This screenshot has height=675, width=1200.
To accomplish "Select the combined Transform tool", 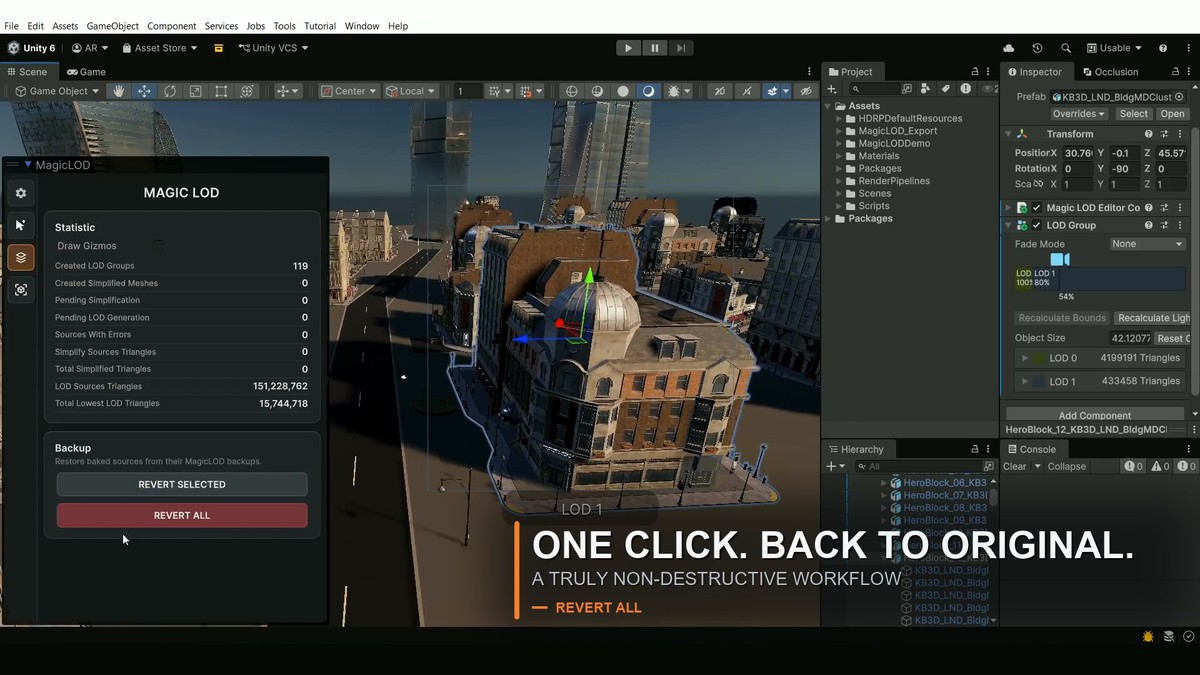I will click(247, 91).
